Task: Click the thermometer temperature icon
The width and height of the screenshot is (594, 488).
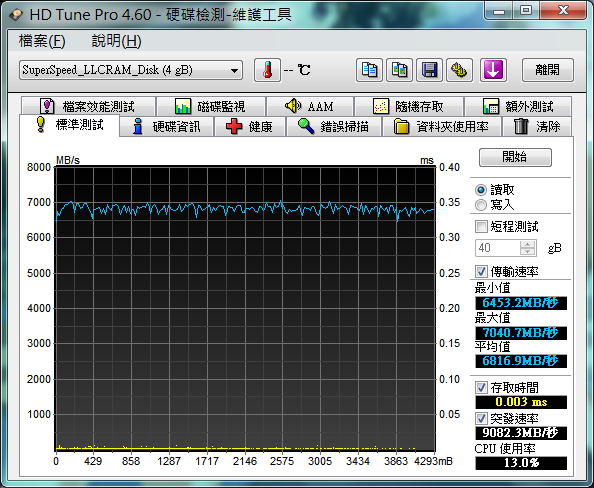Action: click(x=267, y=70)
